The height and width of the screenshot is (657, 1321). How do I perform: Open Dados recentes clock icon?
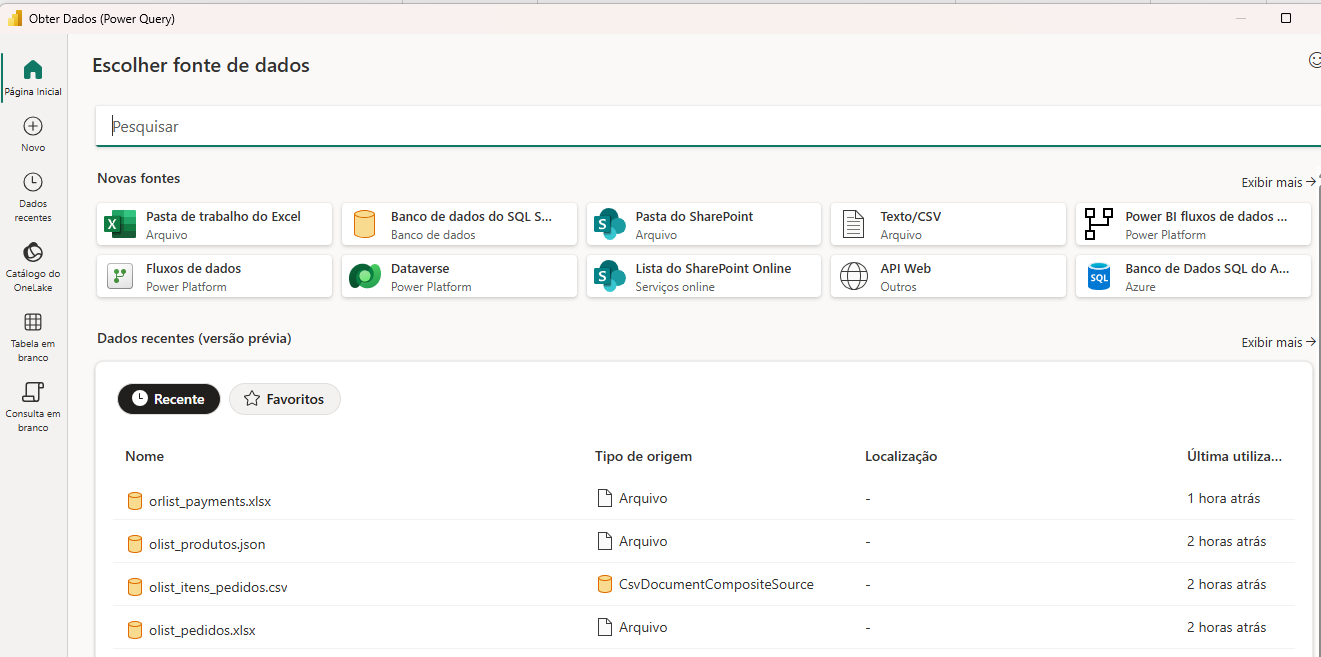point(33,182)
